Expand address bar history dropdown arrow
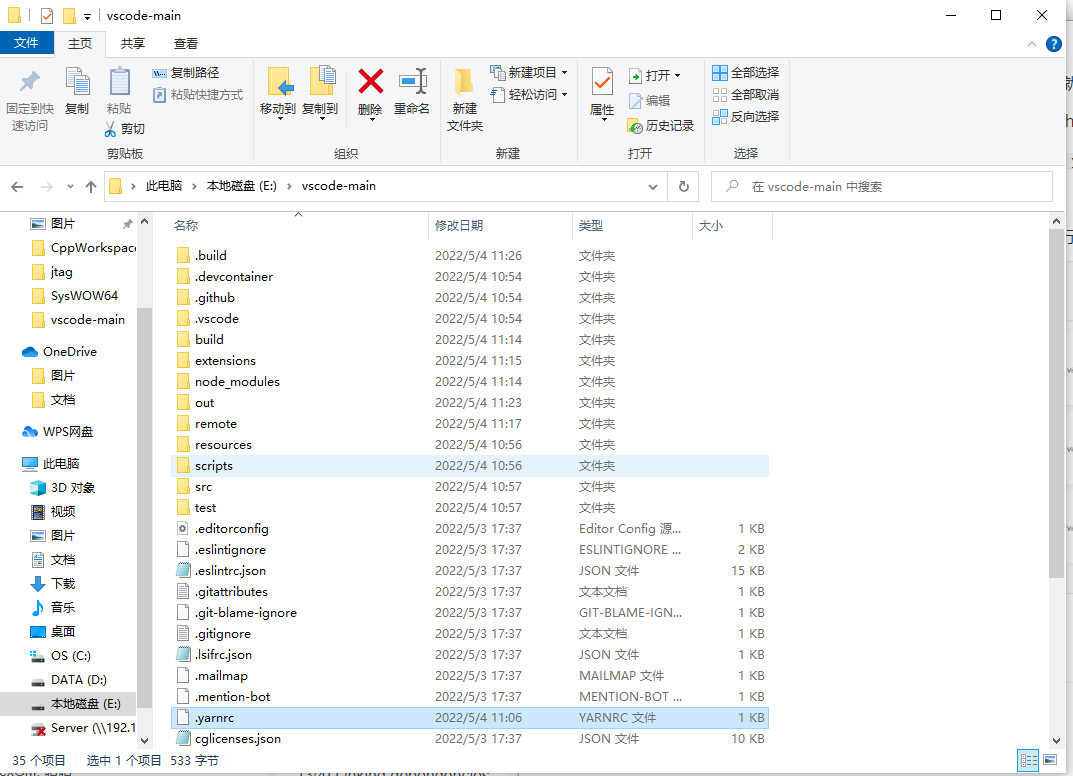This screenshot has width=1073, height=776. [x=652, y=186]
